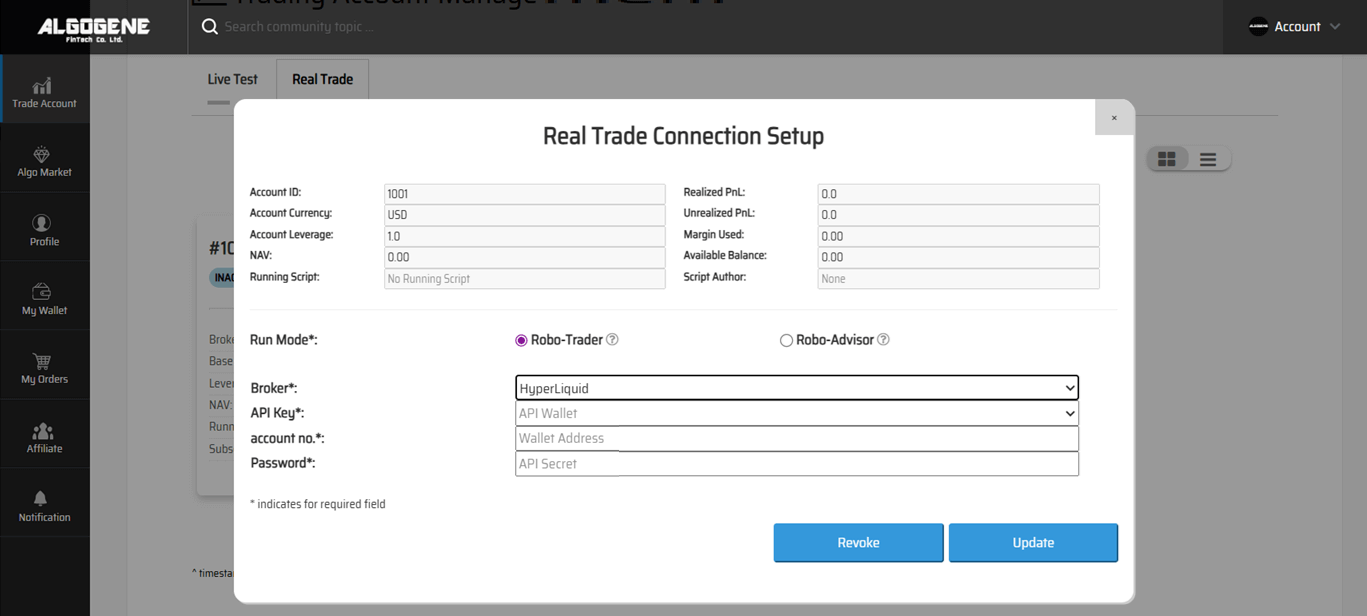Switch to grid view layout
The width and height of the screenshot is (1367, 616).
(1167, 159)
